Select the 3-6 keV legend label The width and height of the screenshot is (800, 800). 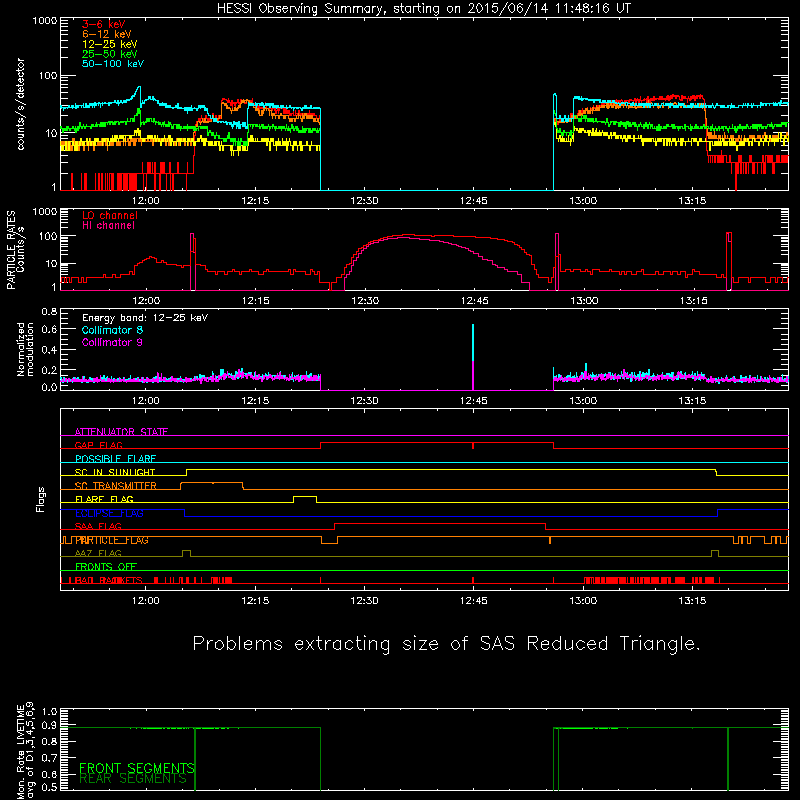tap(103, 24)
